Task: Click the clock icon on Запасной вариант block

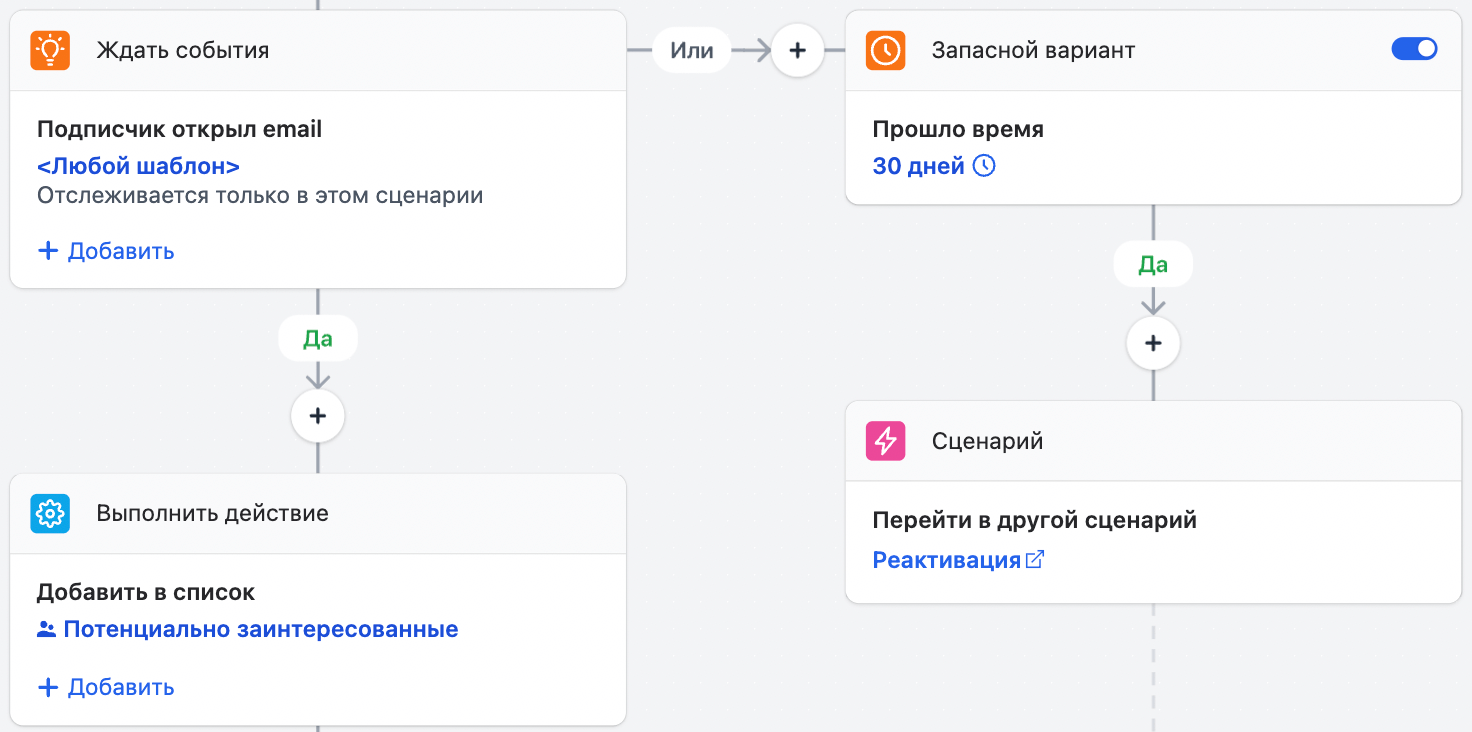Action: (887, 49)
